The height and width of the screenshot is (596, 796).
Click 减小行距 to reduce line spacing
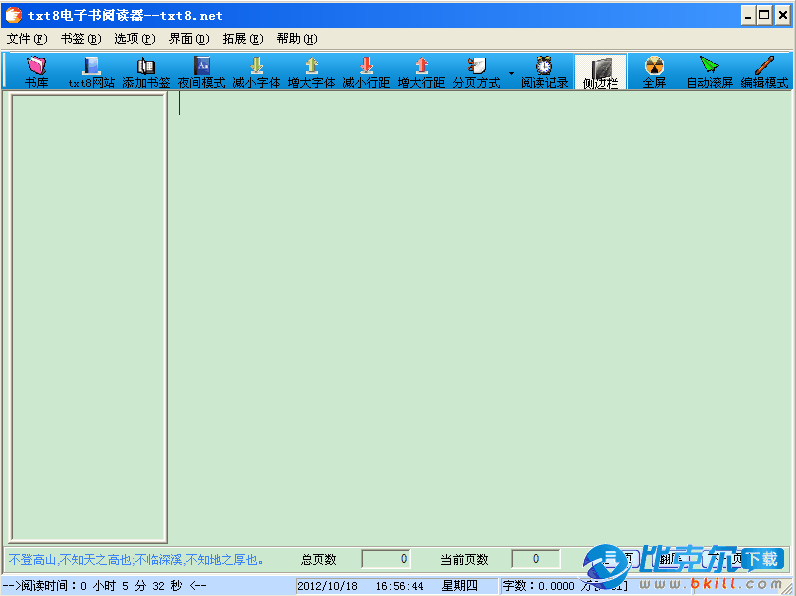pos(366,72)
